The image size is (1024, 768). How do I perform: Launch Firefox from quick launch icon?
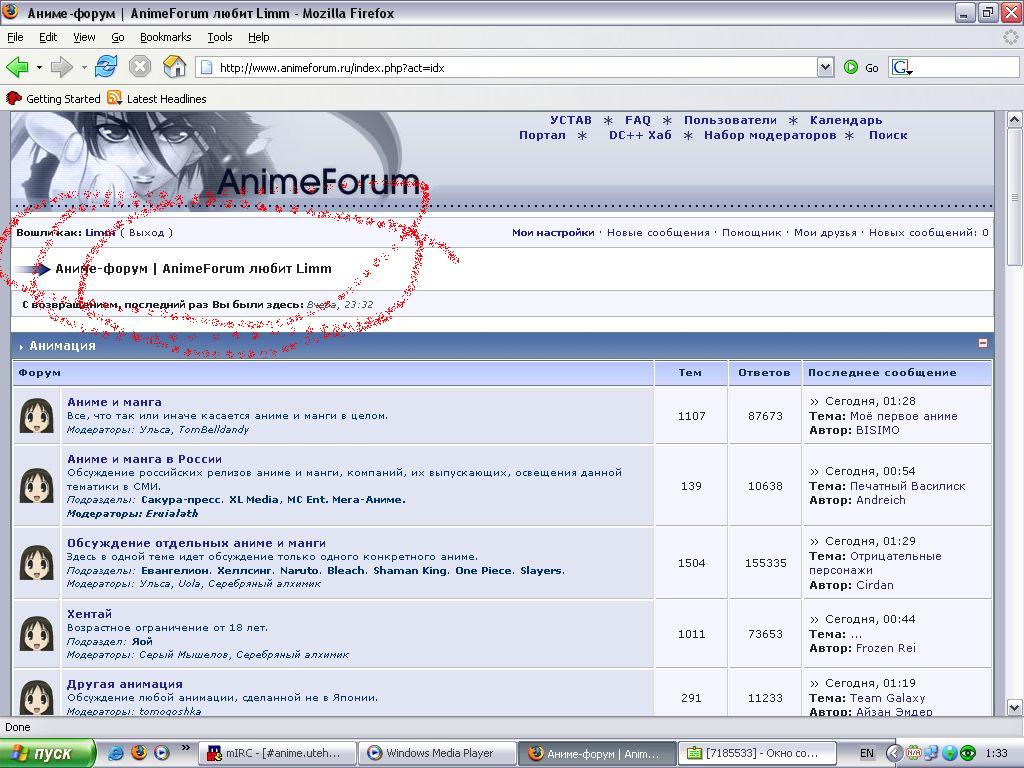tap(138, 753)
